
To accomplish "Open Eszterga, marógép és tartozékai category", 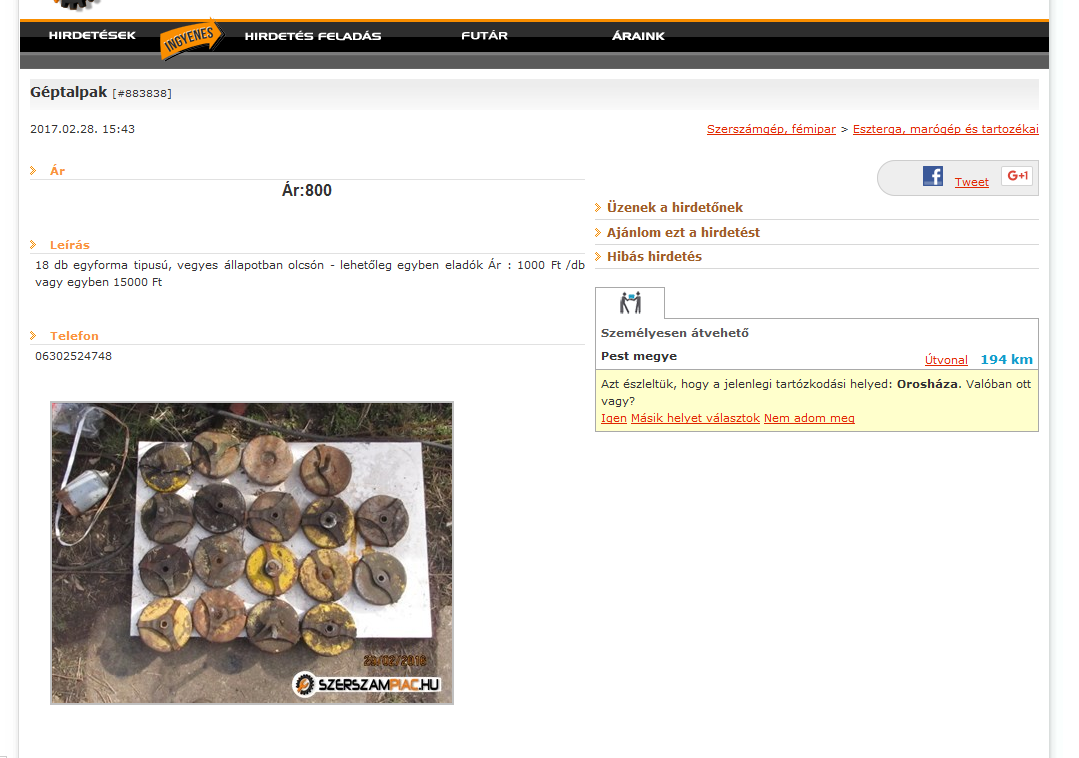I will click(x=945, y=129).
